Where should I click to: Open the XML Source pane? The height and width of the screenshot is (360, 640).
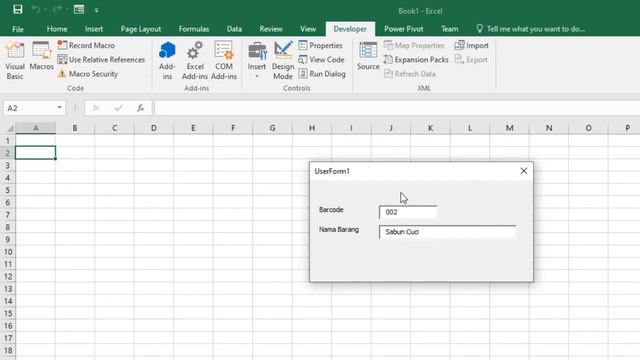368,56
